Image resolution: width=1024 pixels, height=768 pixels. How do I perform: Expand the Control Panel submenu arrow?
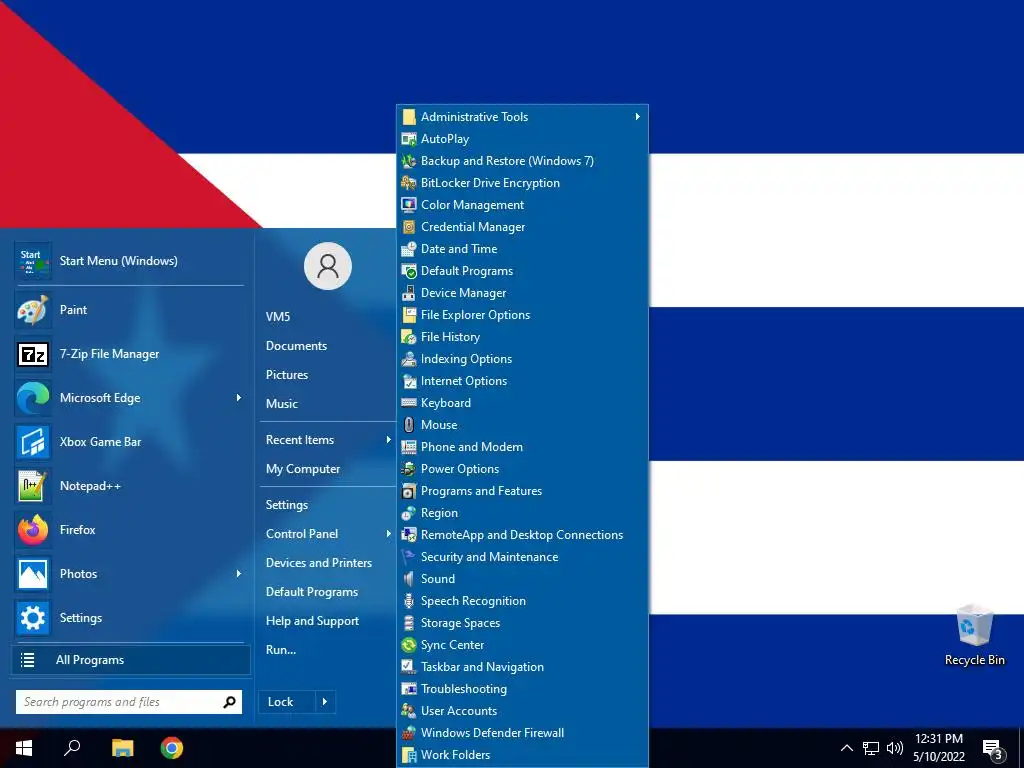(389, 534)
